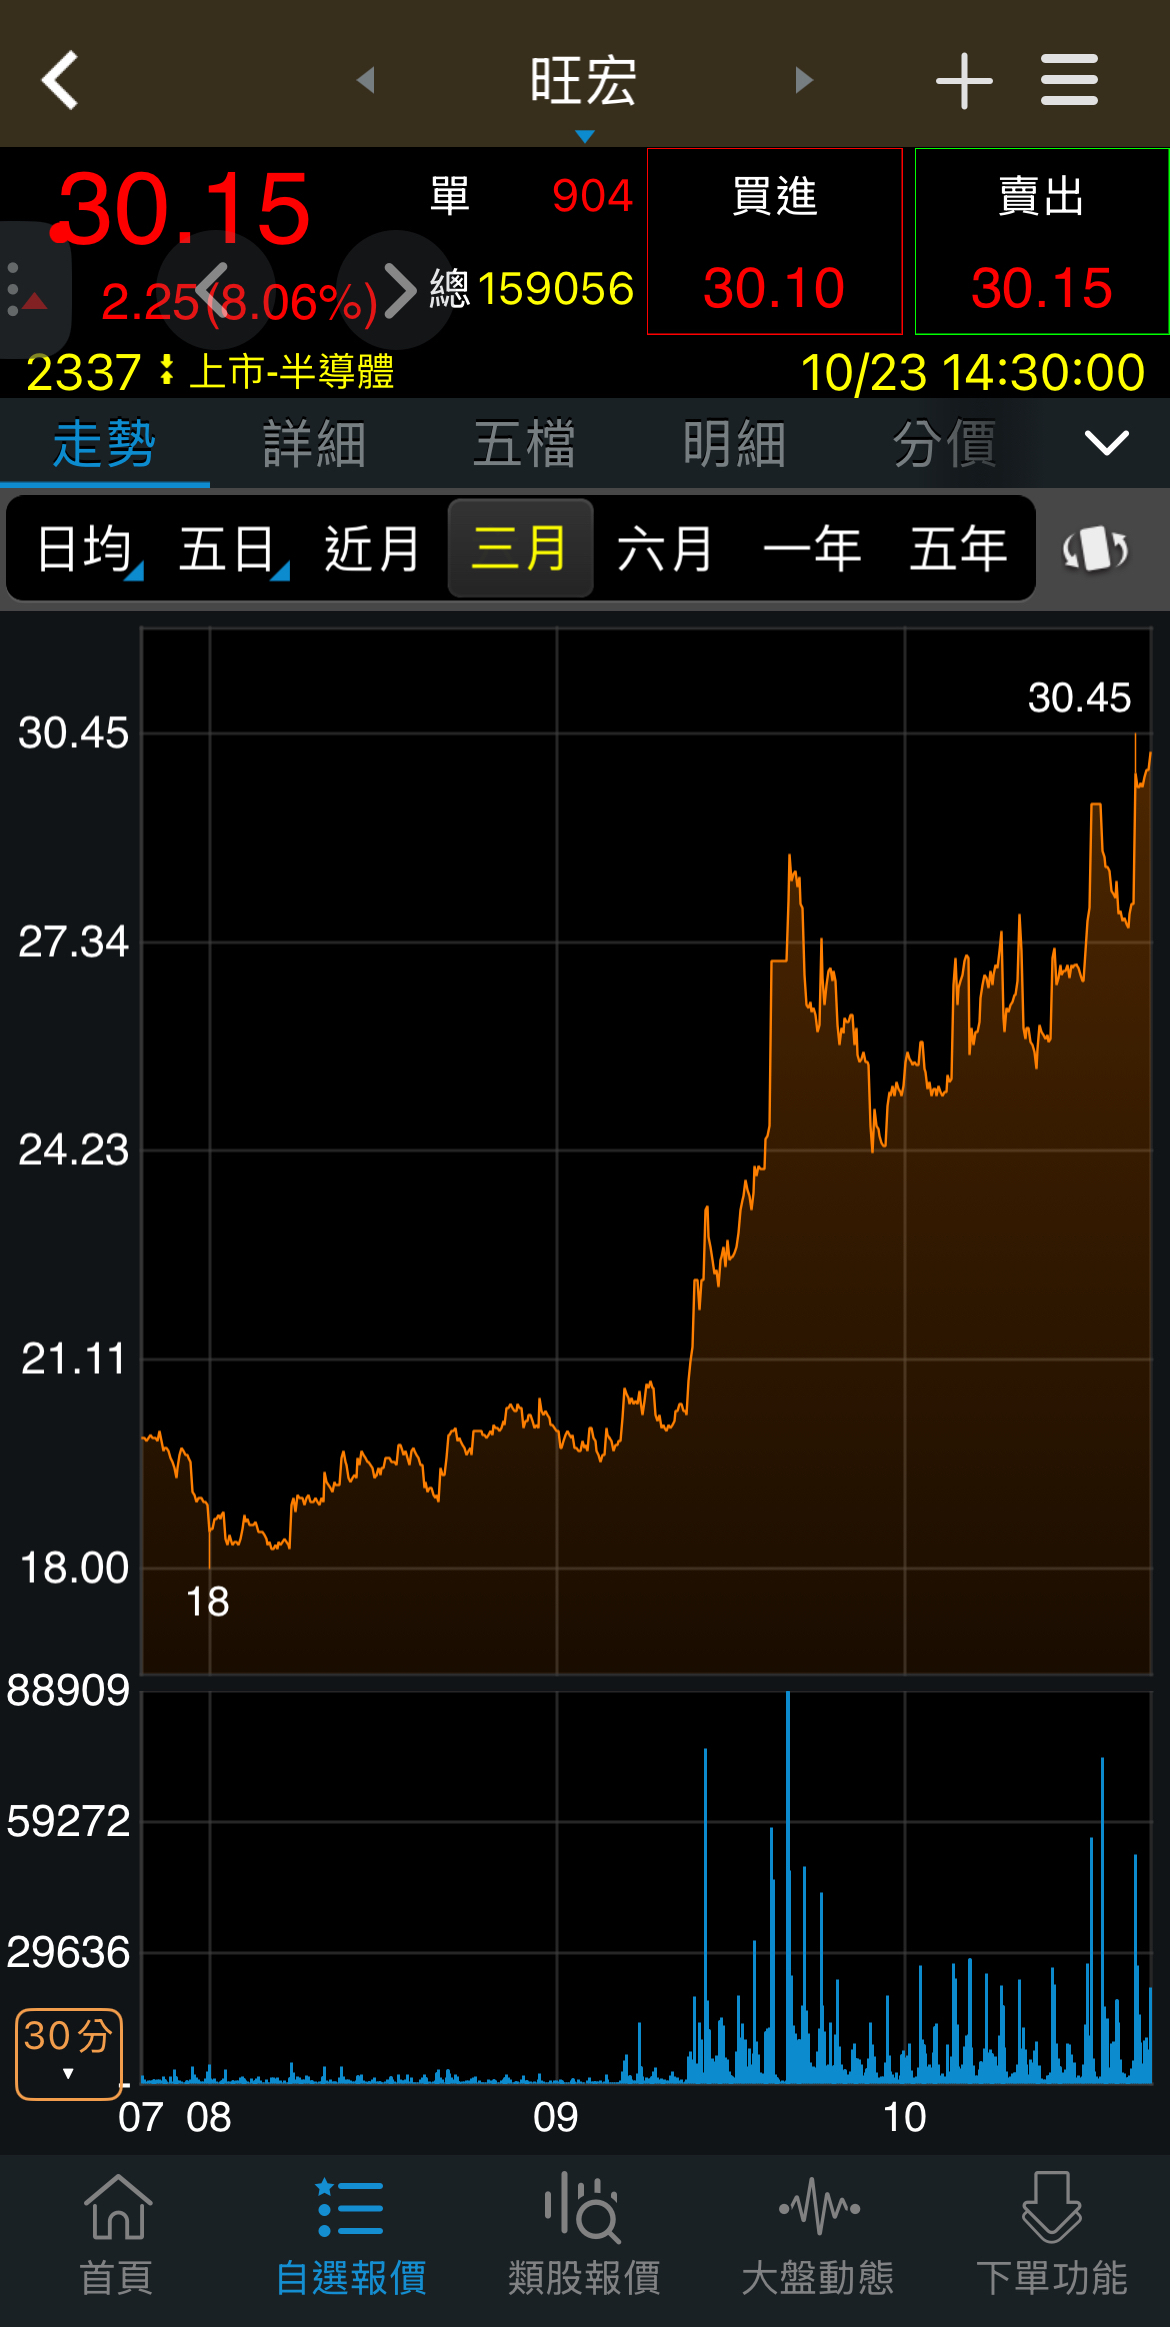Tap the 18 low label on chart
Screen dimensions: 1170x2327
pos(208,1602)
